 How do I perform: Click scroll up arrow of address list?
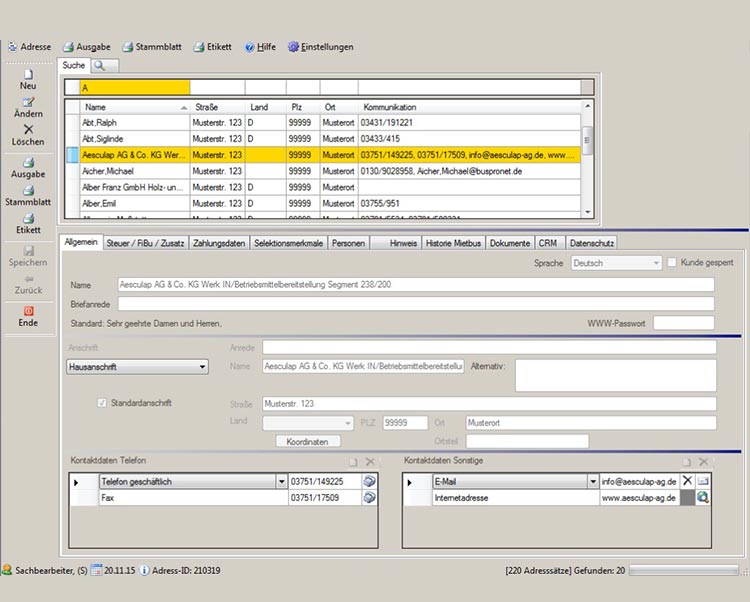pos(587,106)
